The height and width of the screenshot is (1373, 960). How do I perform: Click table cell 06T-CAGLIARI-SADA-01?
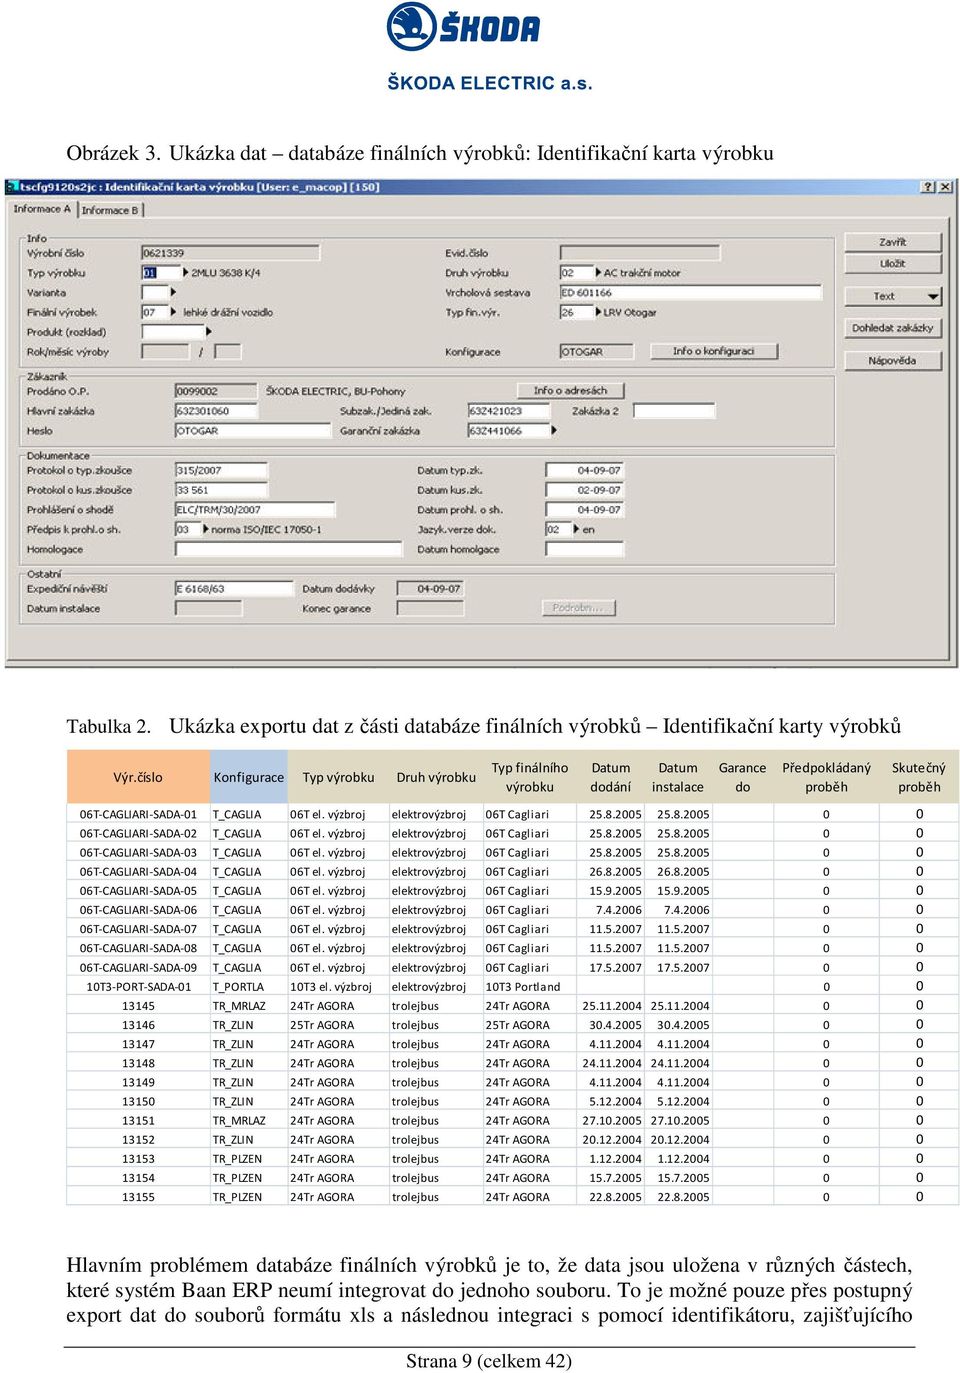pos(138,814)
